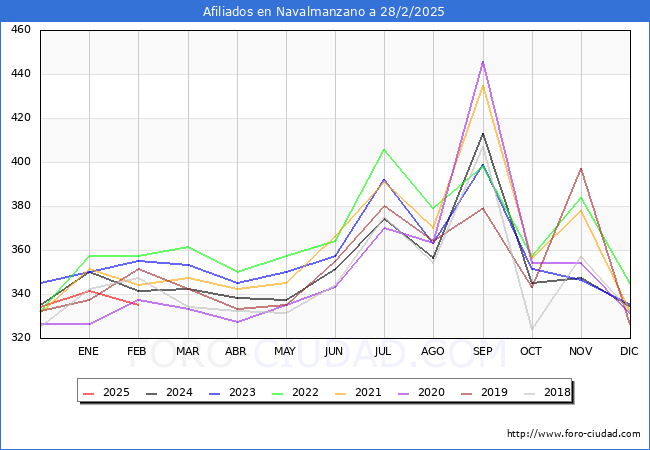Click the 360 y-axis value
650x450 pixels.
click(21, 249)
